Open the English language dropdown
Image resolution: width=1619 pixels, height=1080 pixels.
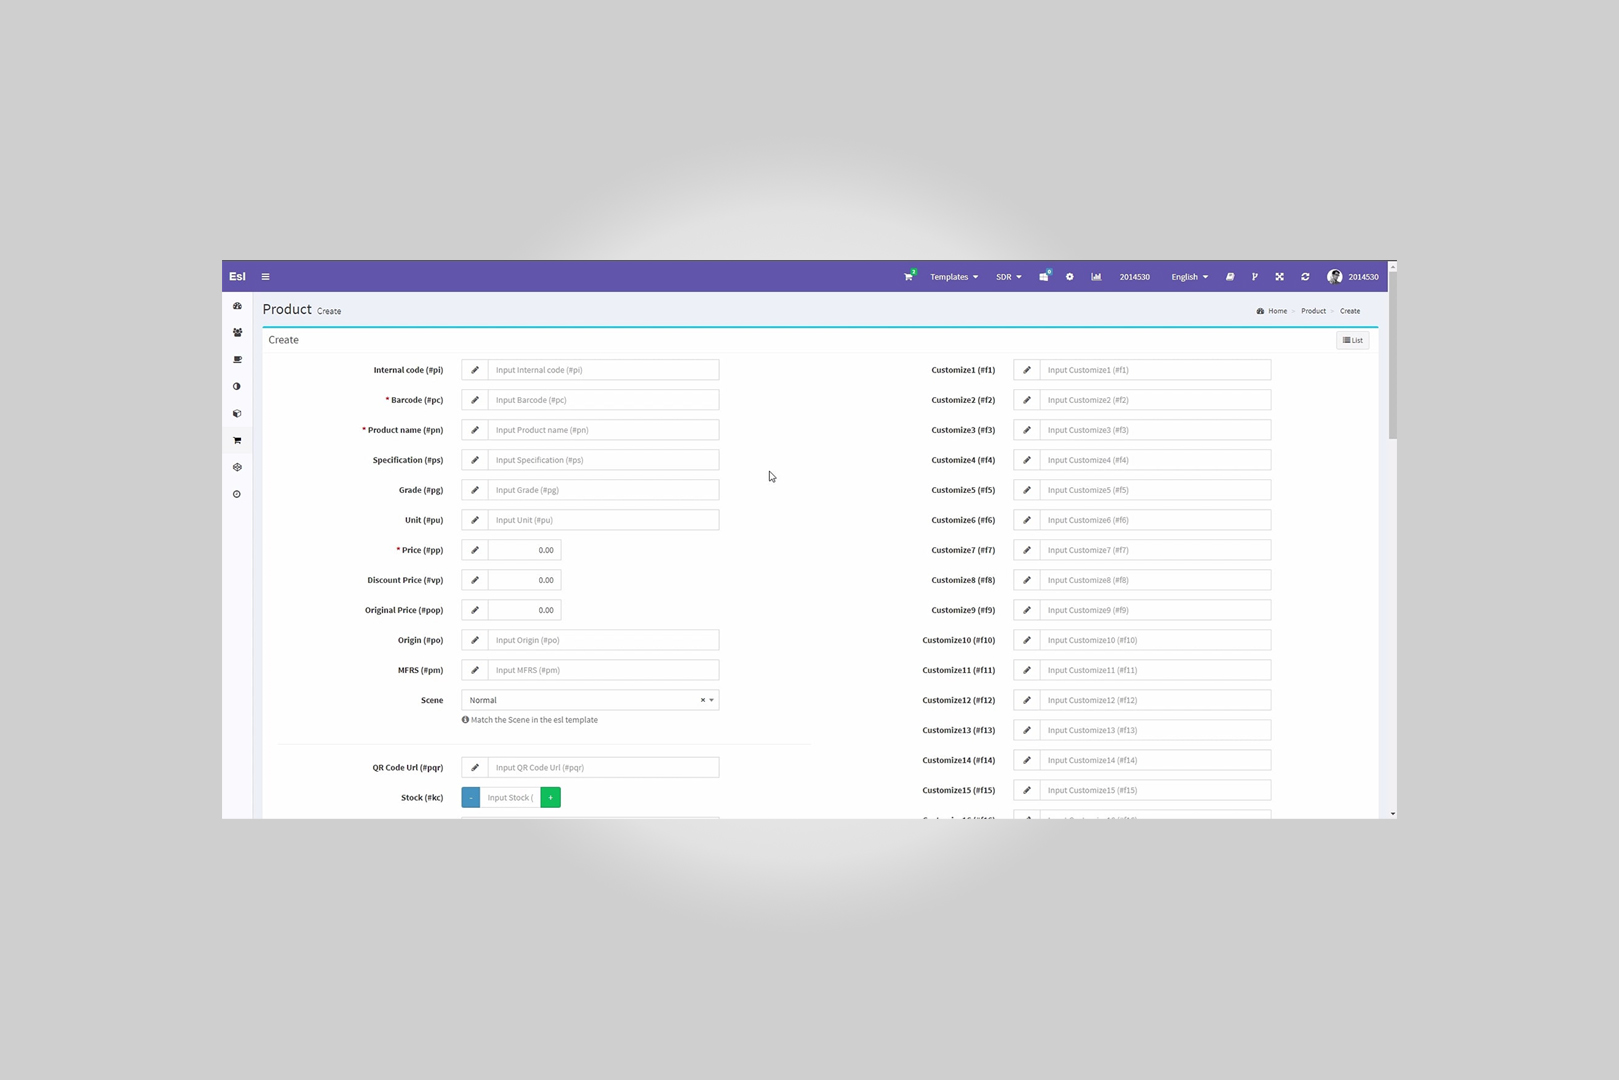[x=1189, y=277]
